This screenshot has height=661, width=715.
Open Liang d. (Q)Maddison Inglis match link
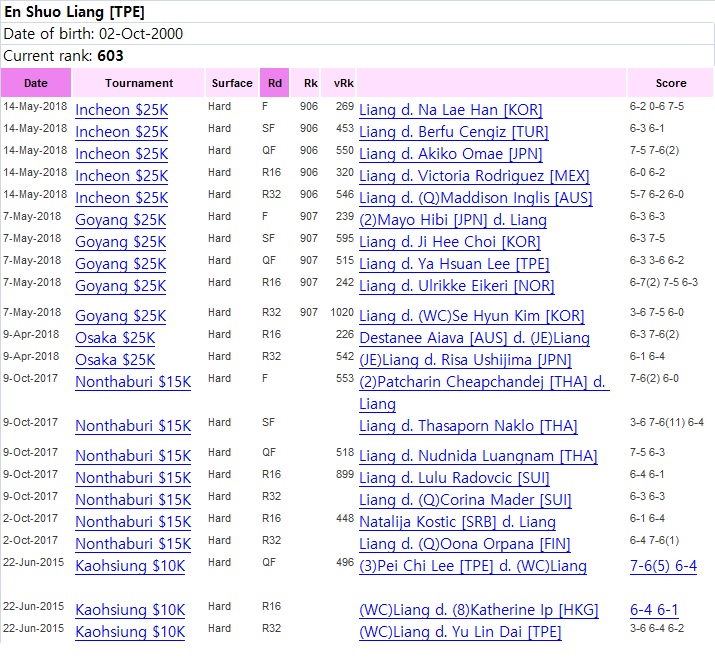(476, 198)
